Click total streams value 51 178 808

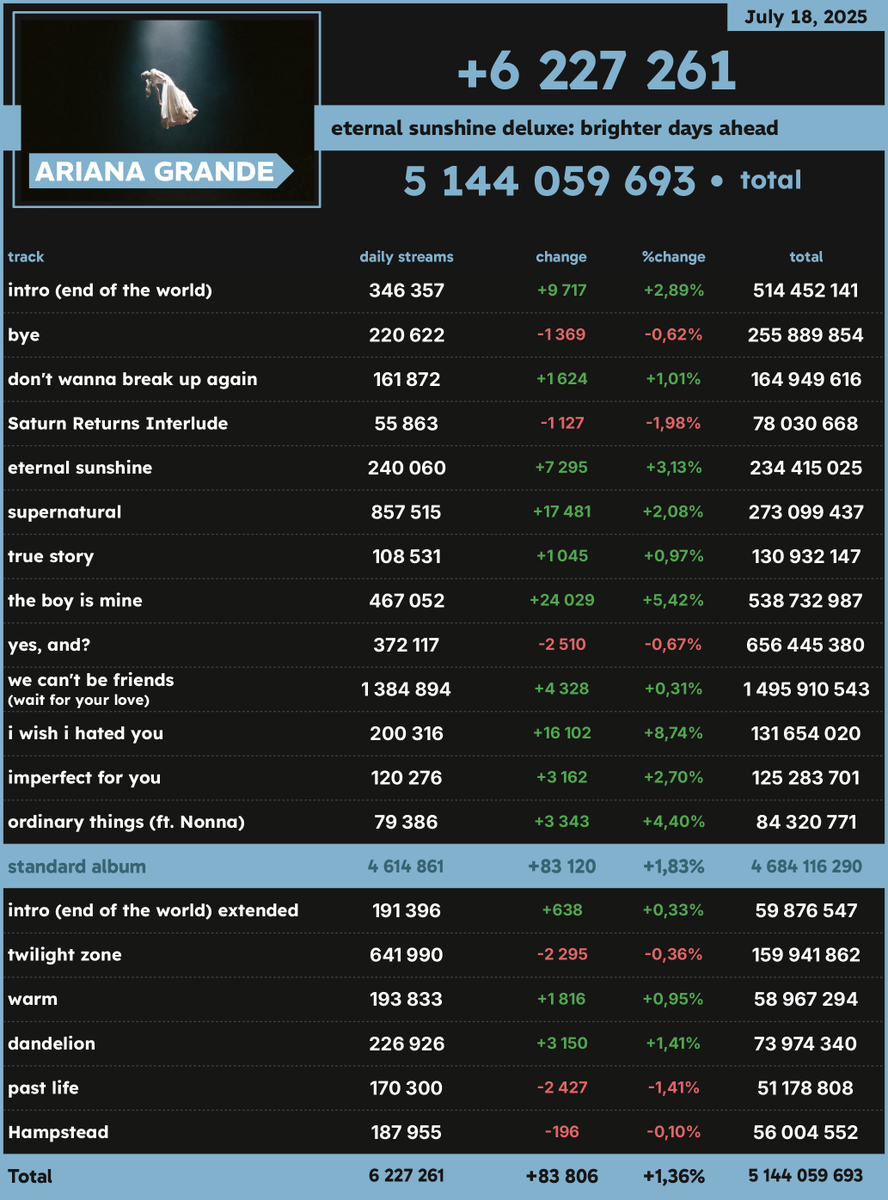point(806,1087)
